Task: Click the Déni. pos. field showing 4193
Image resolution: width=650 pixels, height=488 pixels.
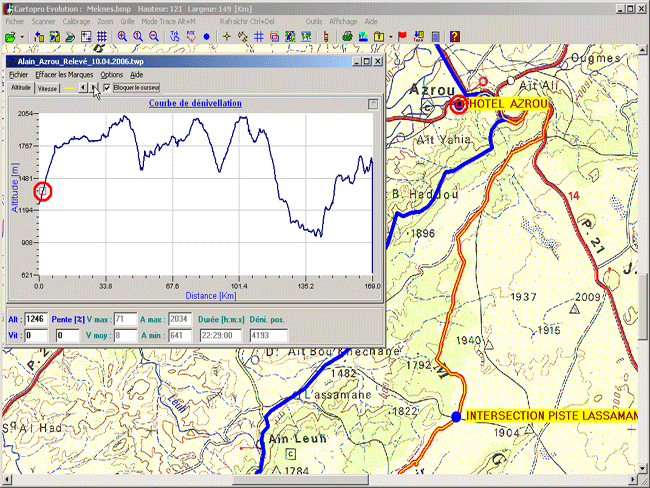Action: click(x=268, y=335)
